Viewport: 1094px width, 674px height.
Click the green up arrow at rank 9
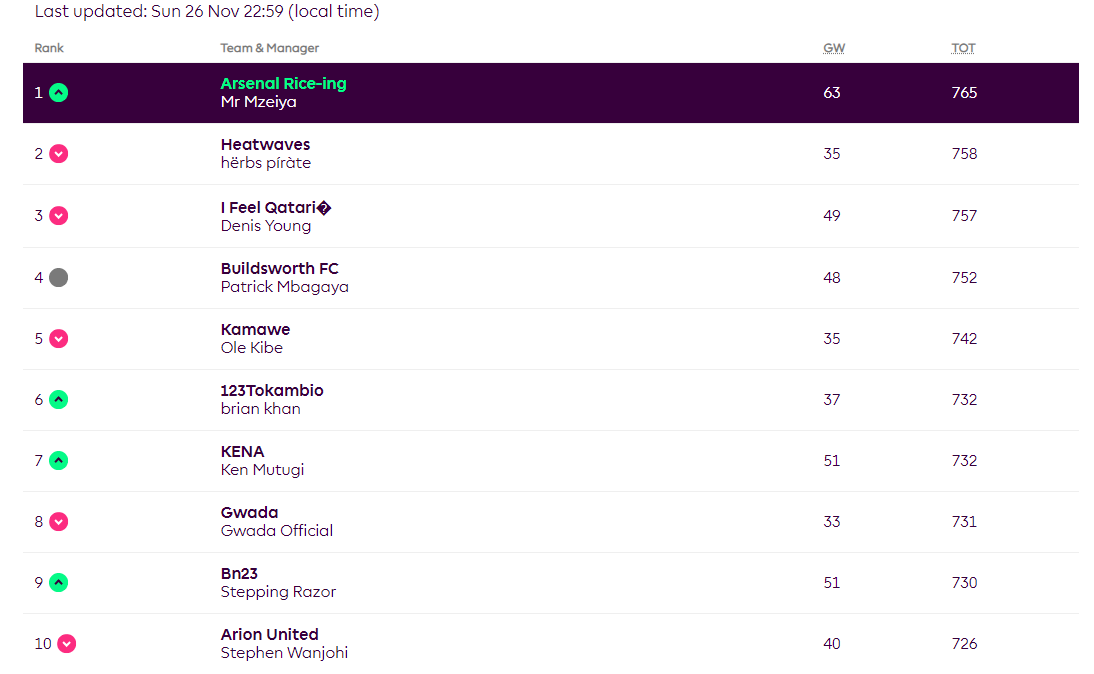[x=59, y=583]
